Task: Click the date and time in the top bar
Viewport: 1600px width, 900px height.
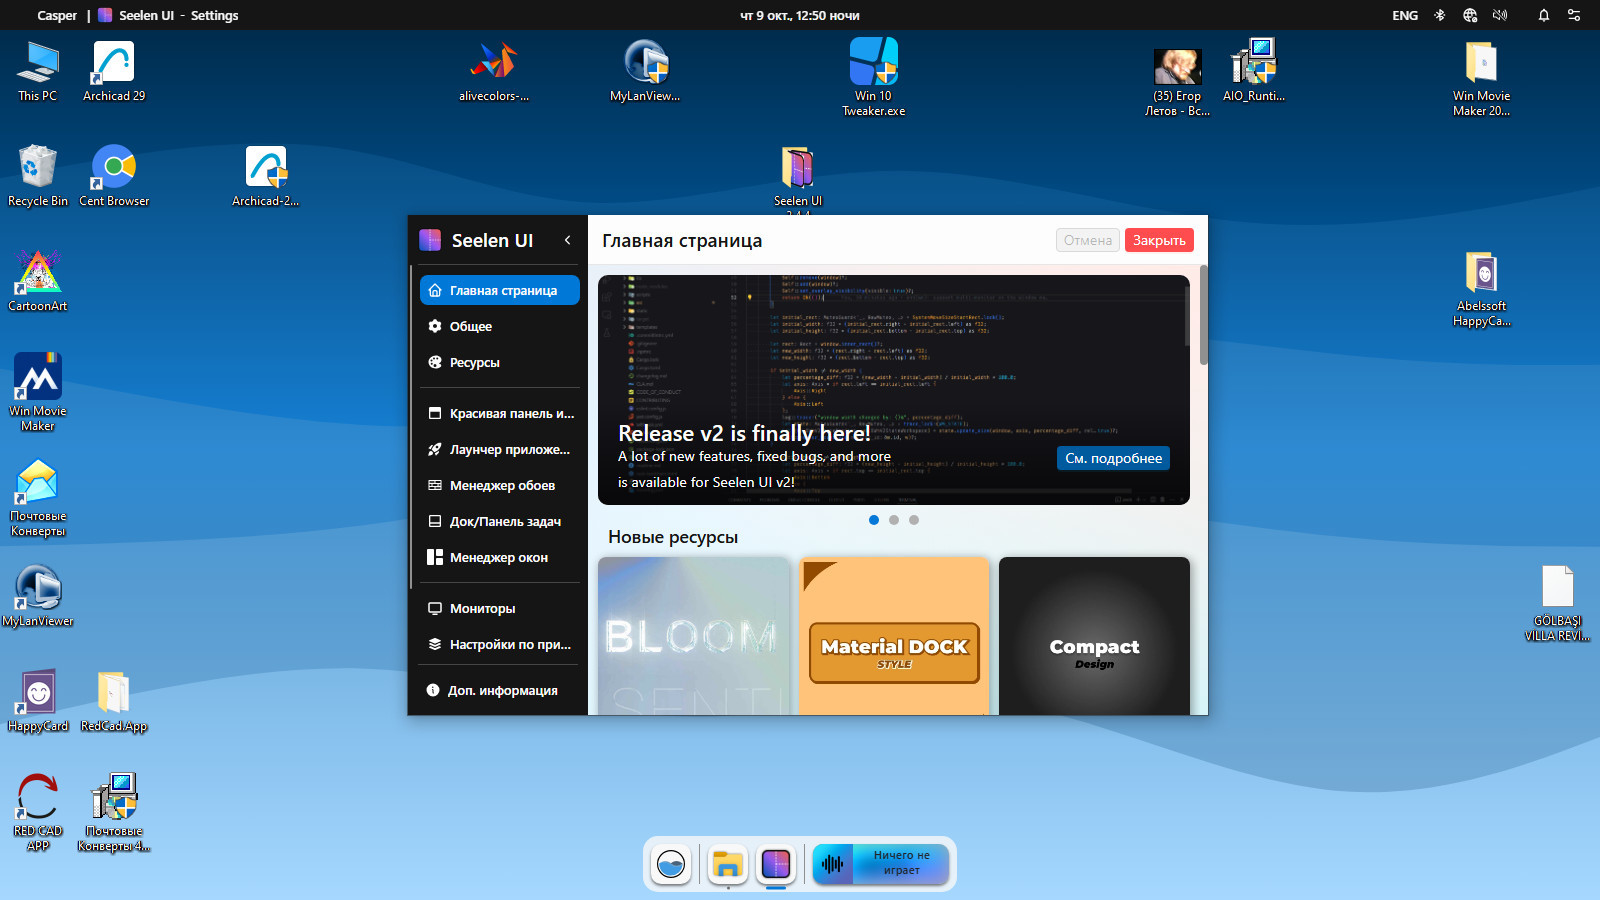Action: pos(800,15)
